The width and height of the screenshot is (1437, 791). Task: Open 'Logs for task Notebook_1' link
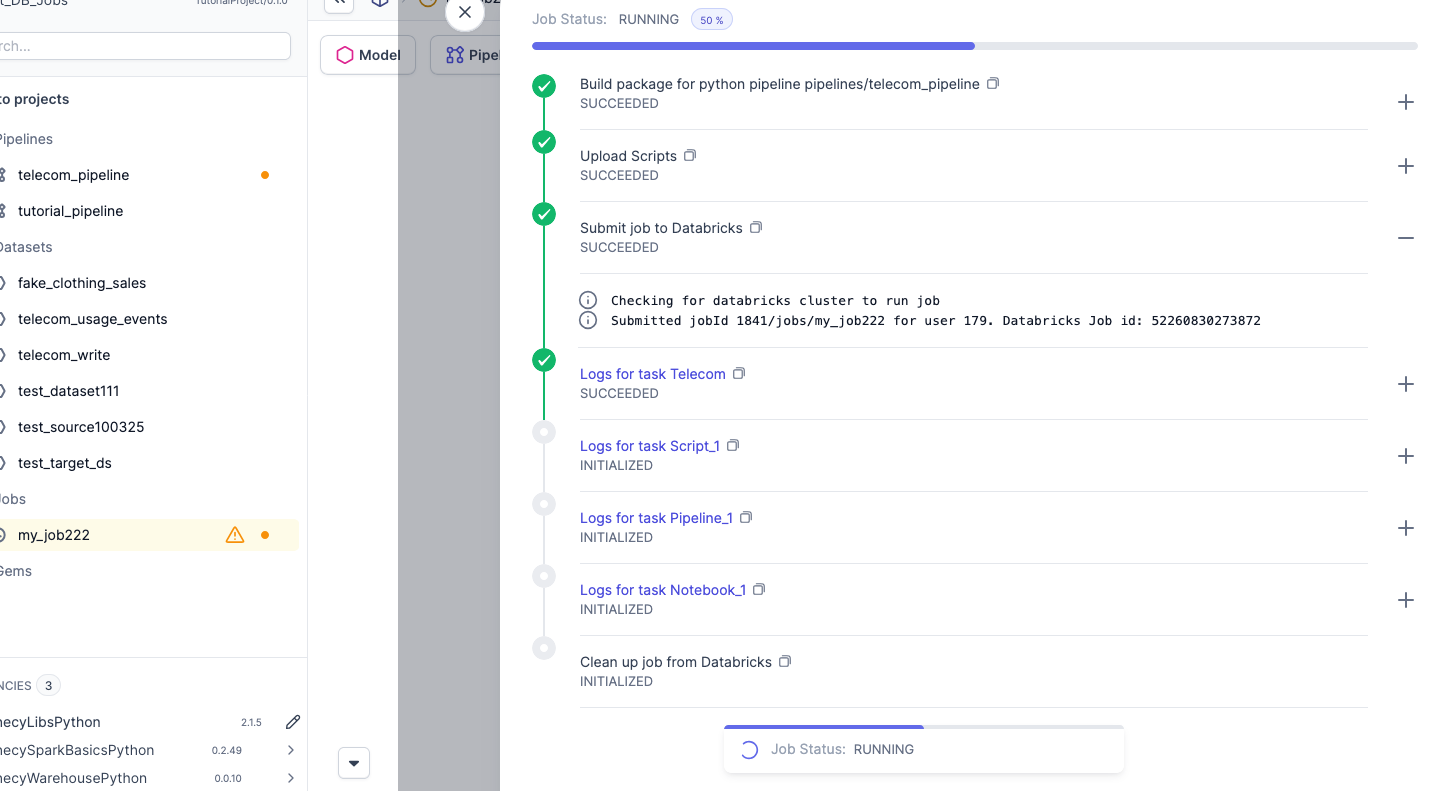coord(663,589)
